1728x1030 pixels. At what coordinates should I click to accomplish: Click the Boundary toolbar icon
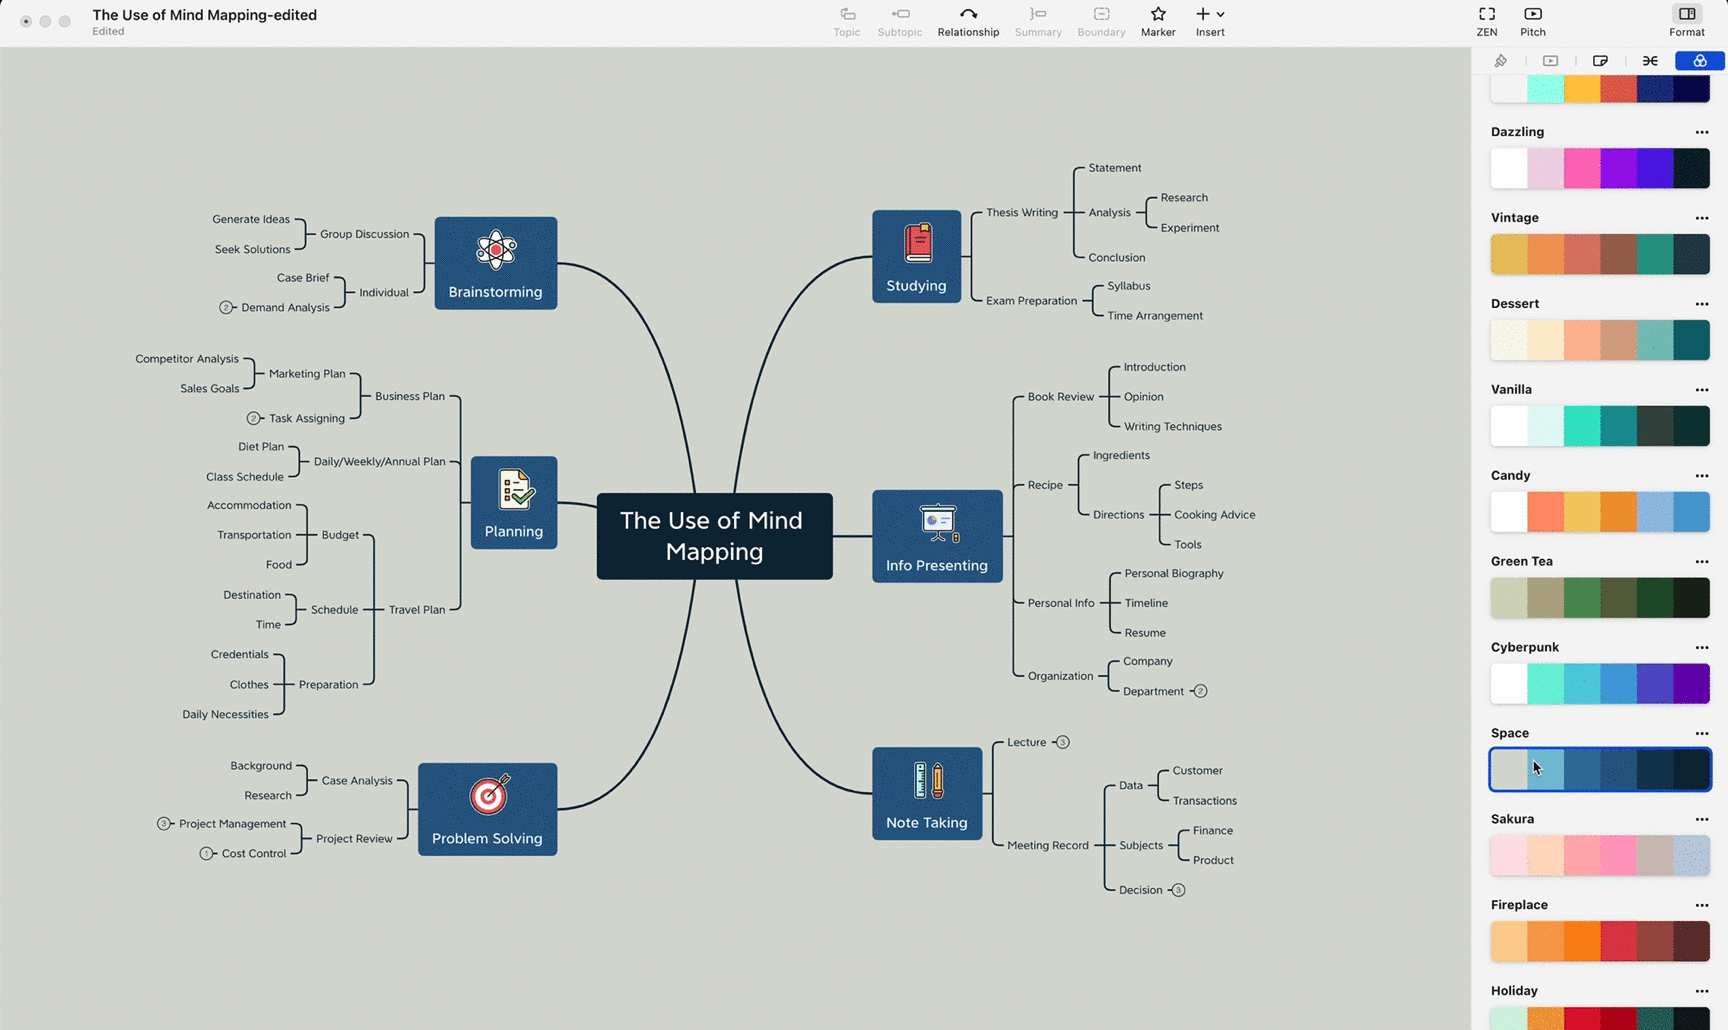[1101, 14]
